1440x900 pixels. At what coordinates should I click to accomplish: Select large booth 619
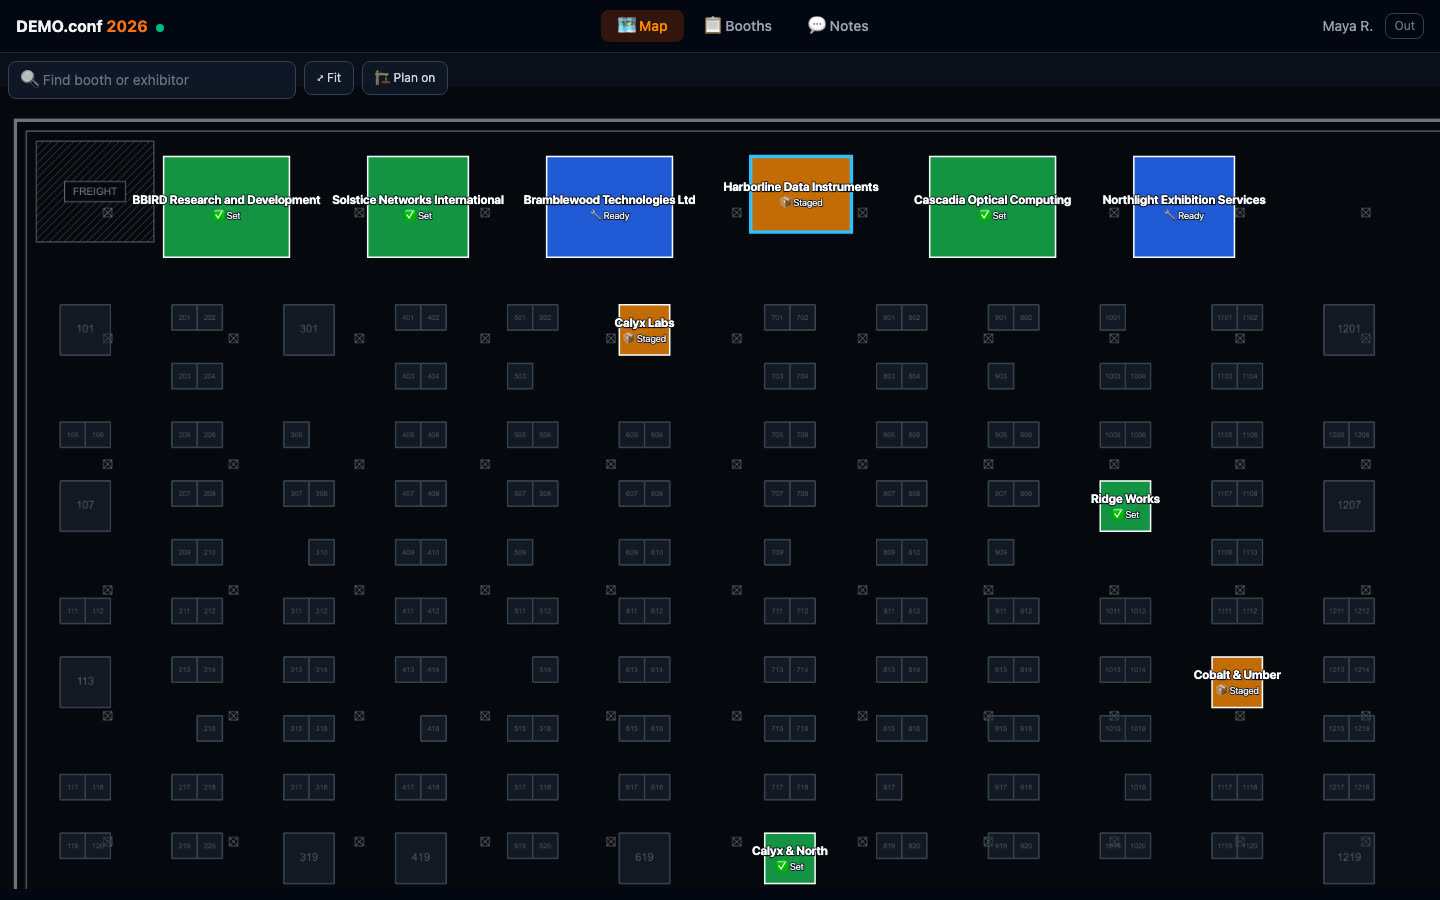(x=644, y=858)
